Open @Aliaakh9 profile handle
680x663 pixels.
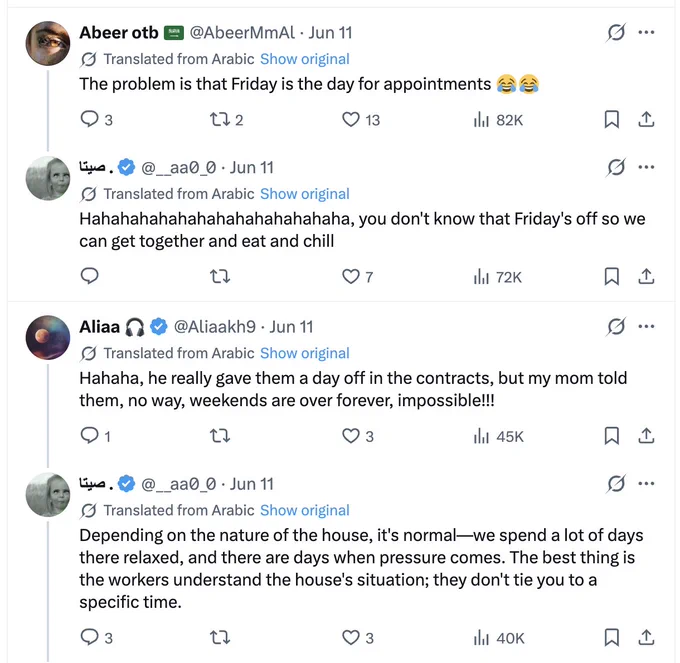pos(215,327)
